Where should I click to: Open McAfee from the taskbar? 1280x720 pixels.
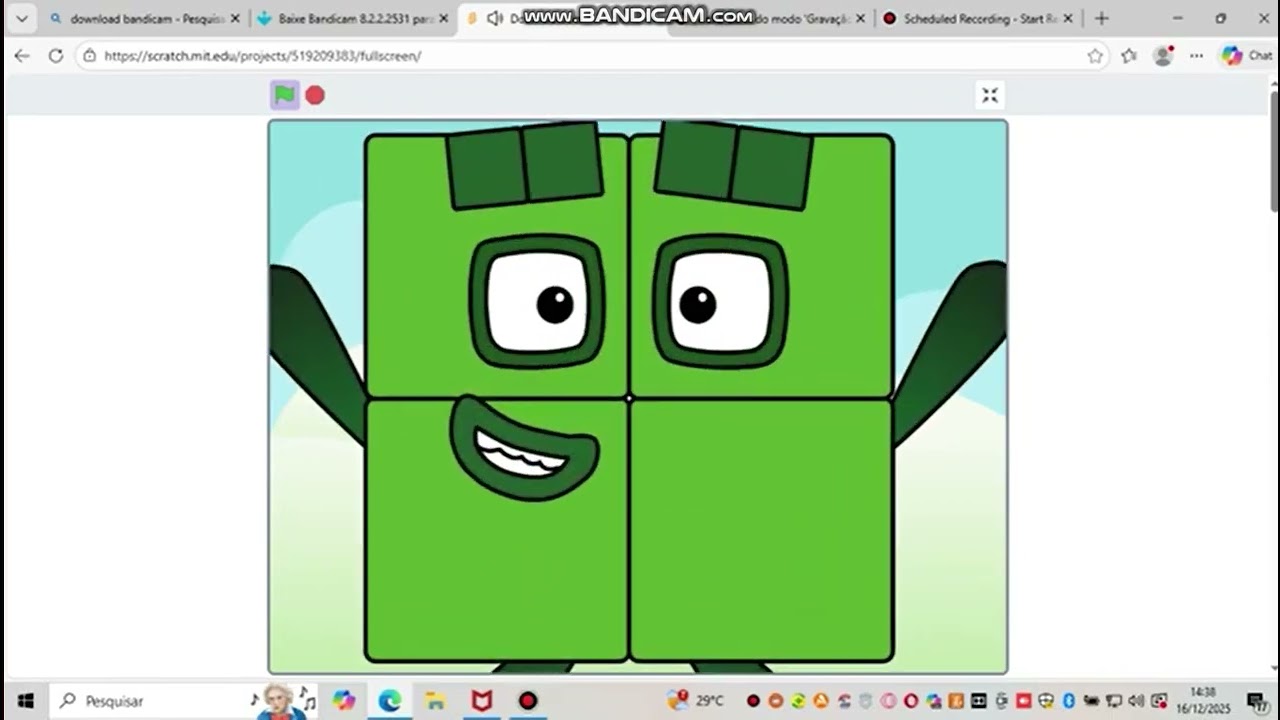point(482,701)
